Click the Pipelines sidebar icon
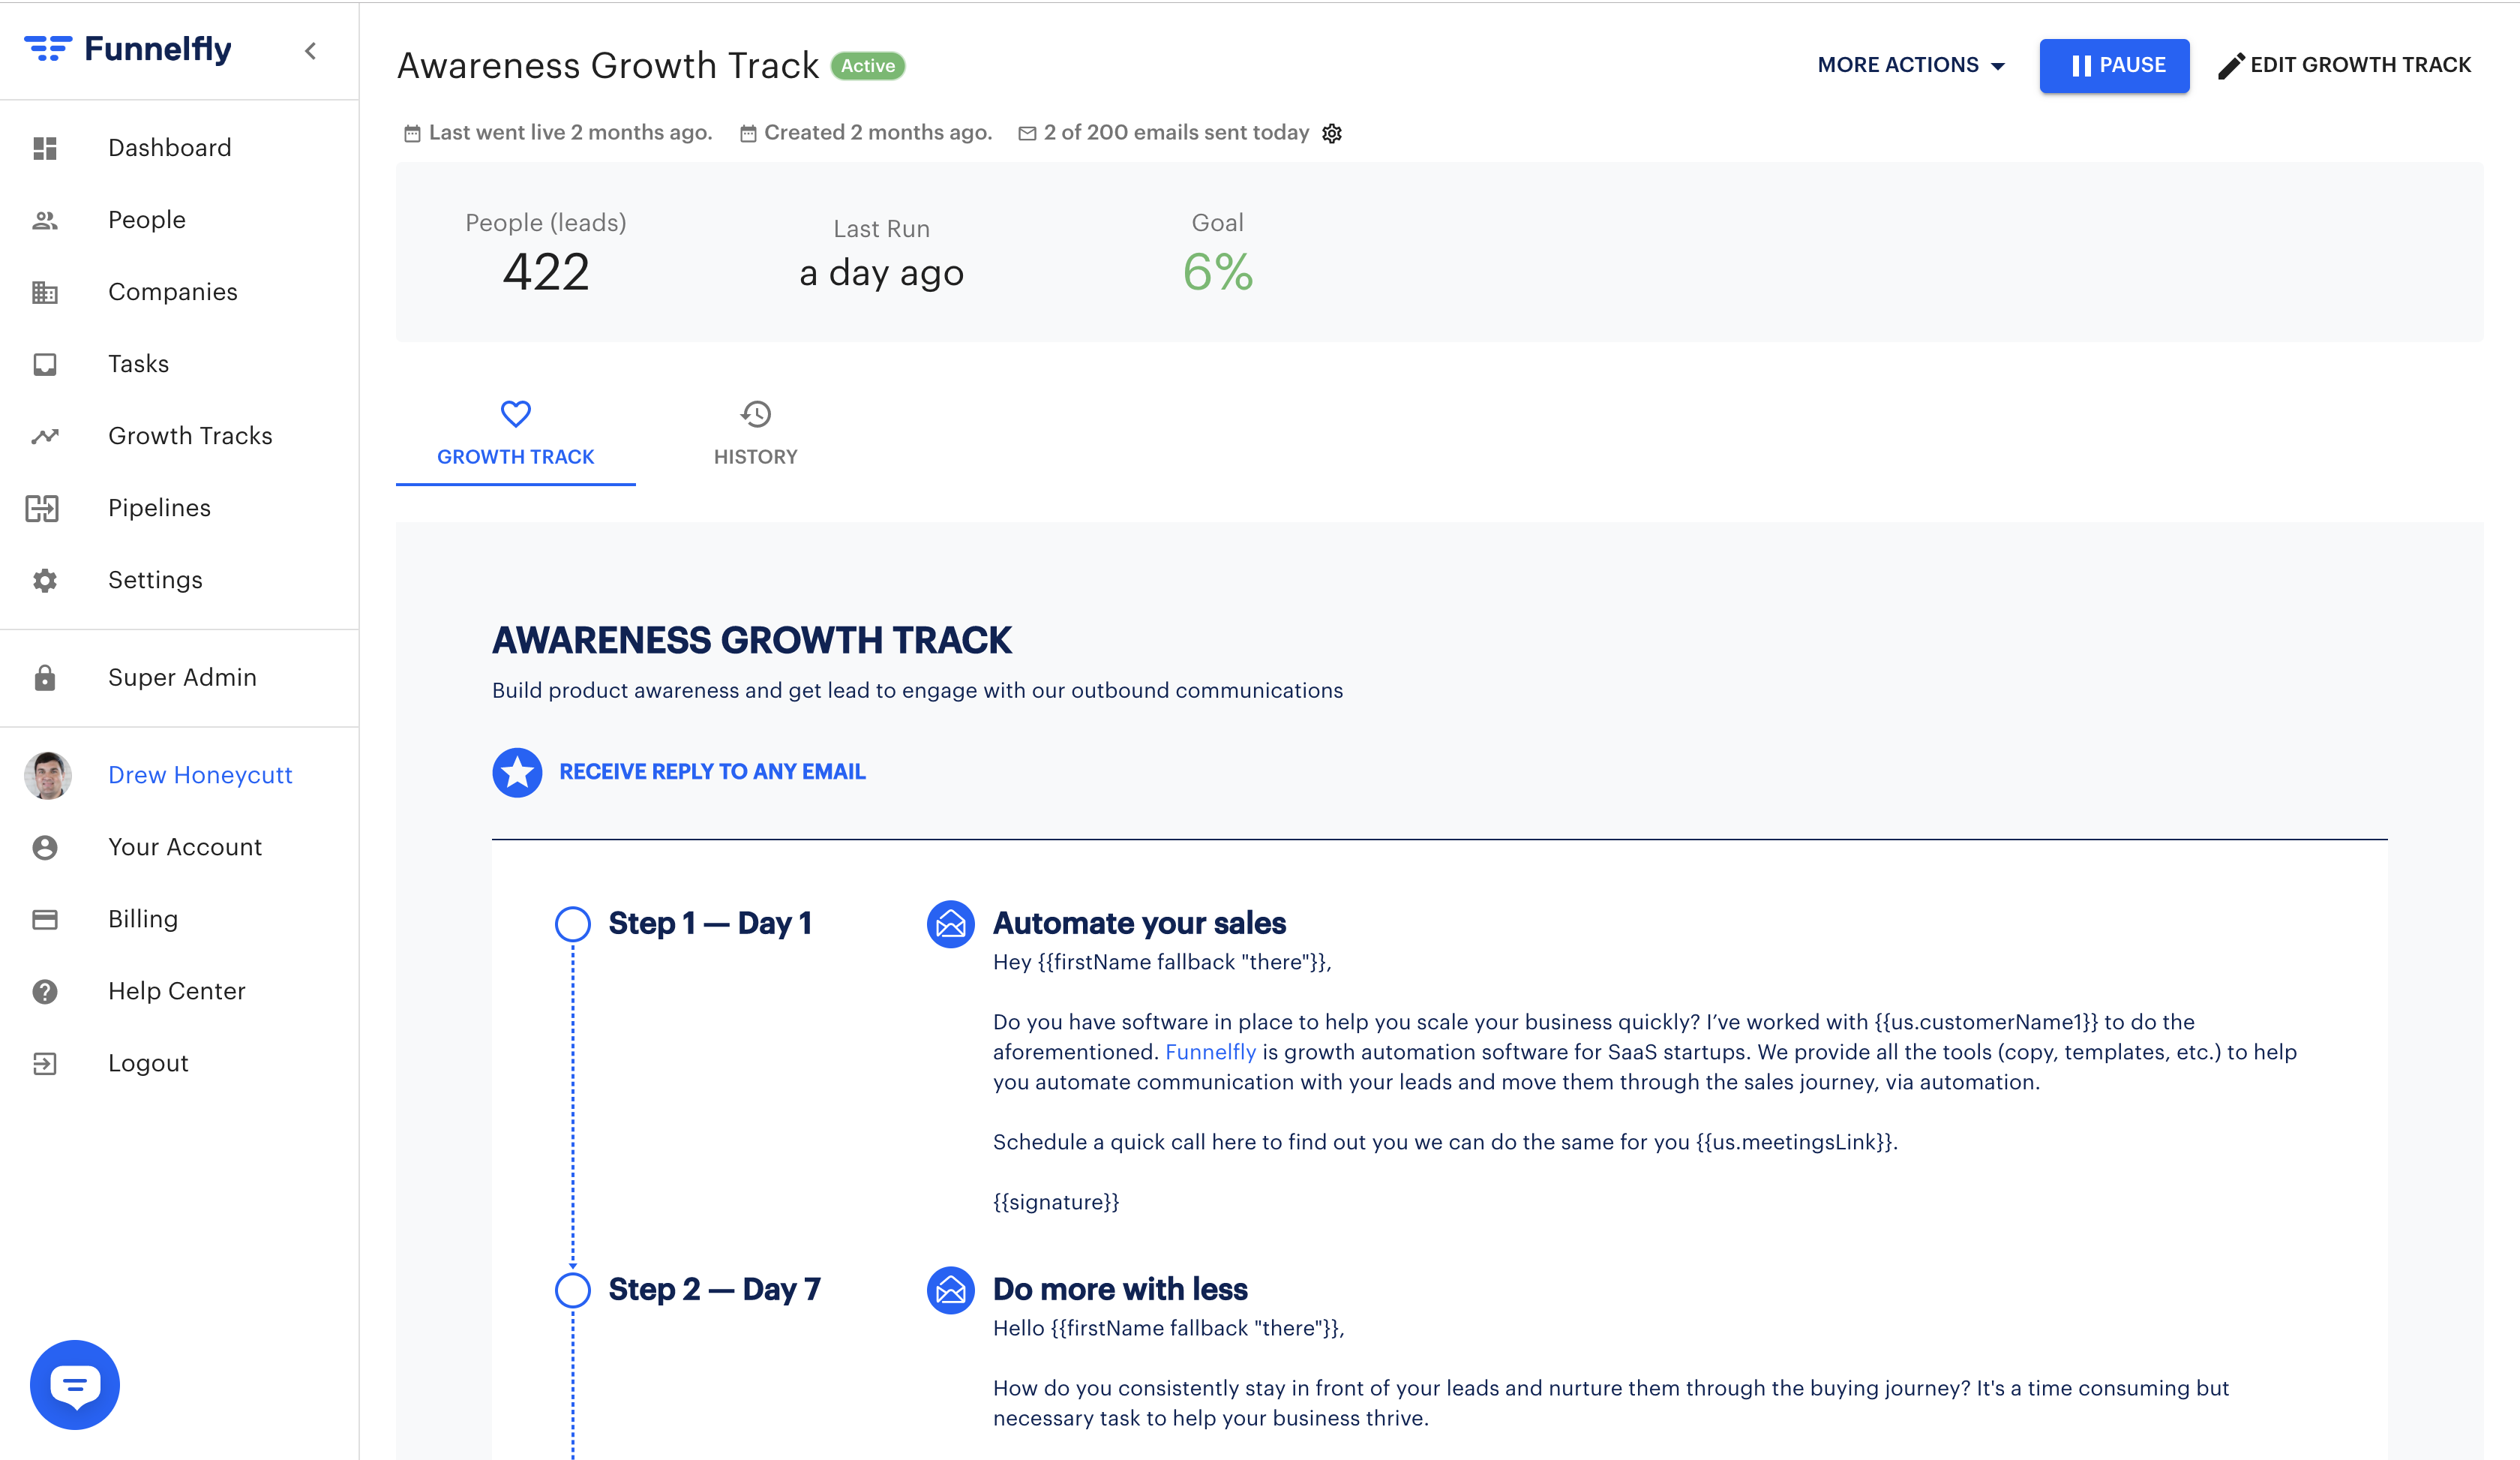Viewport: 2520px width, 1460px height. 43,508
